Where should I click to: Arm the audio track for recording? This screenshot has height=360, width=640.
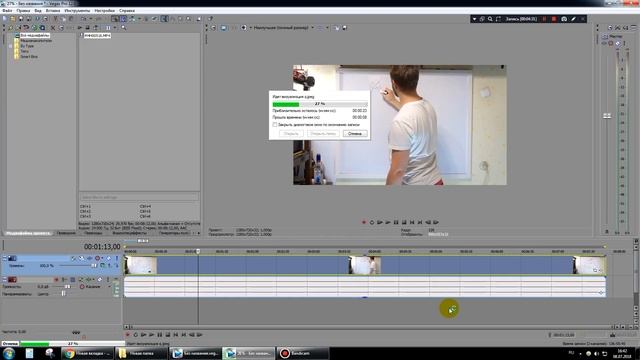56,280
